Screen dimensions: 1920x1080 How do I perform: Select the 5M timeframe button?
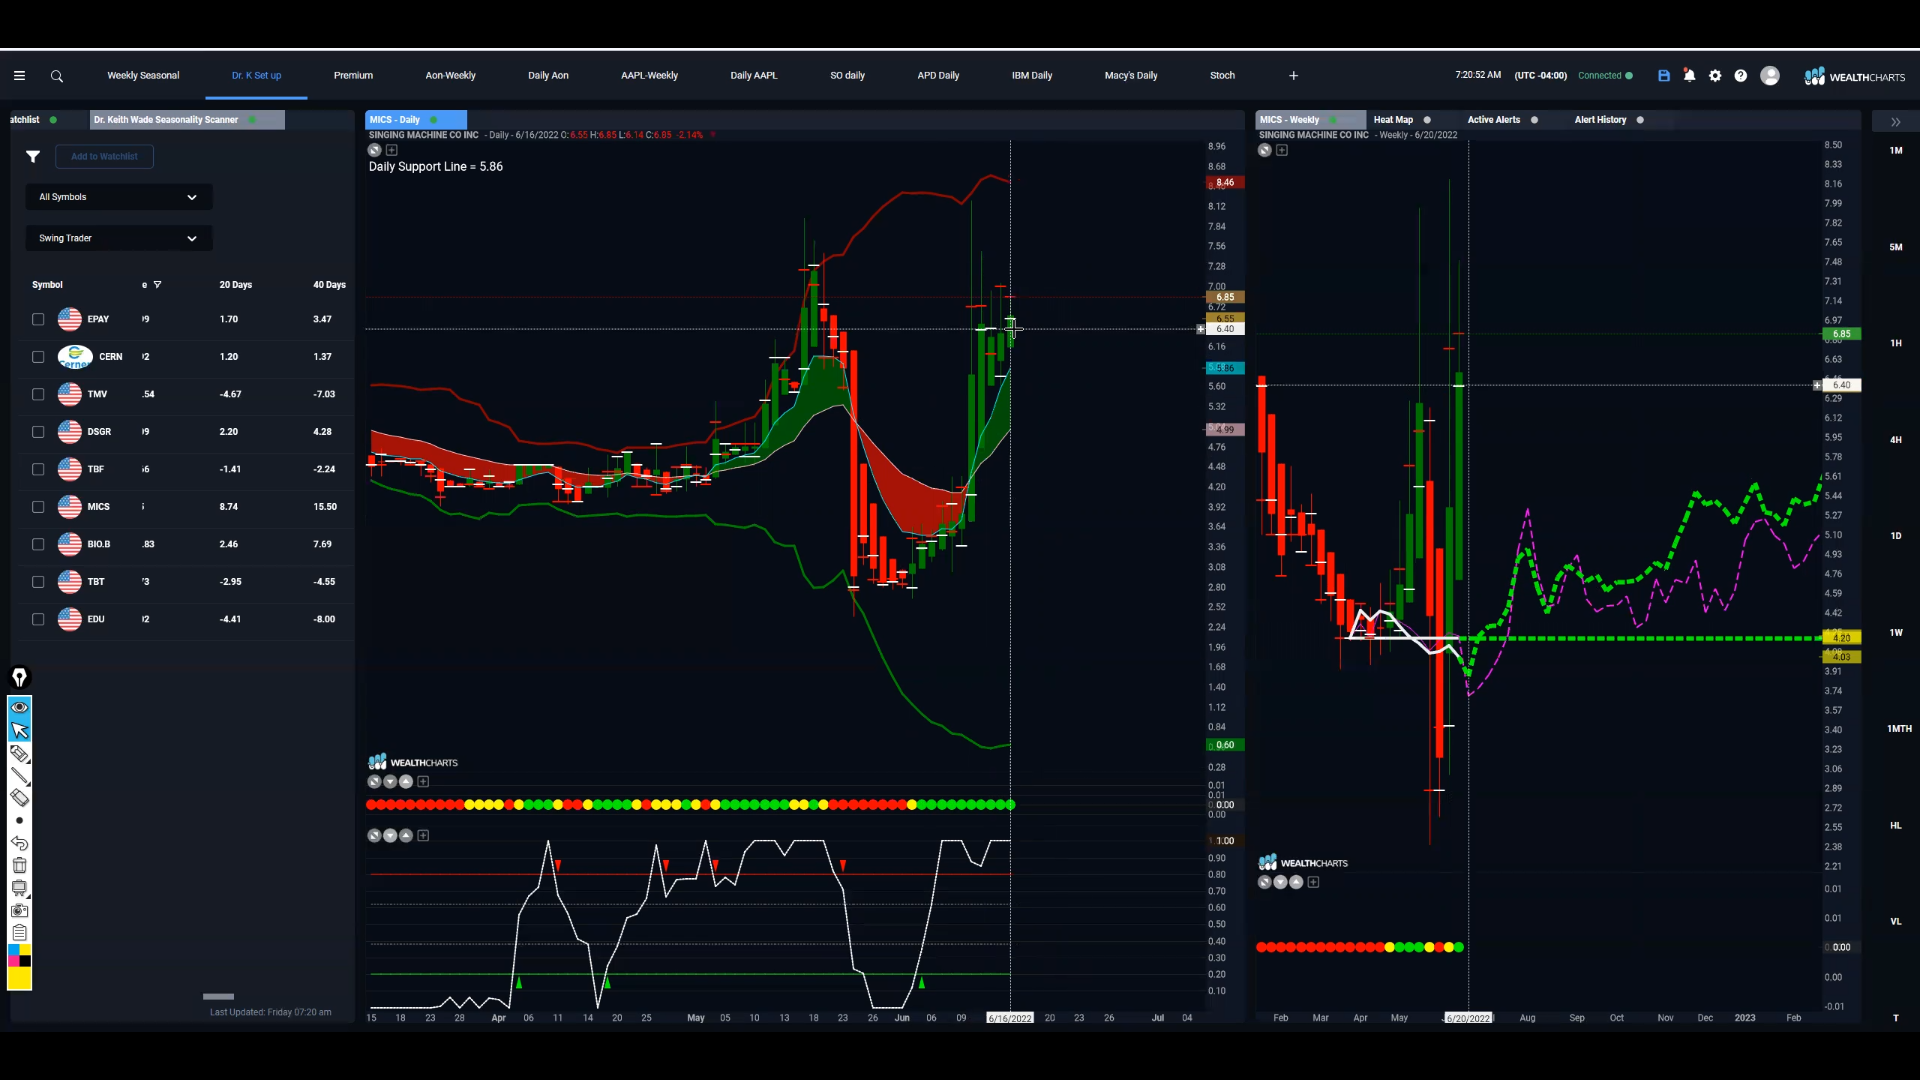(1896, 247)
